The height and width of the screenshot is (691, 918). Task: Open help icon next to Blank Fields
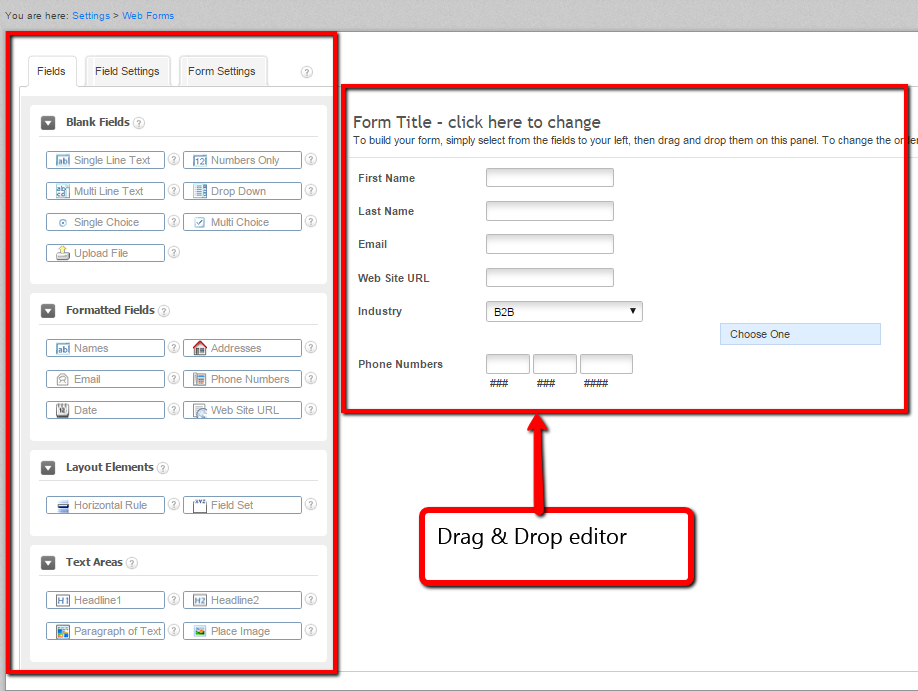click(x=139, y=123)
